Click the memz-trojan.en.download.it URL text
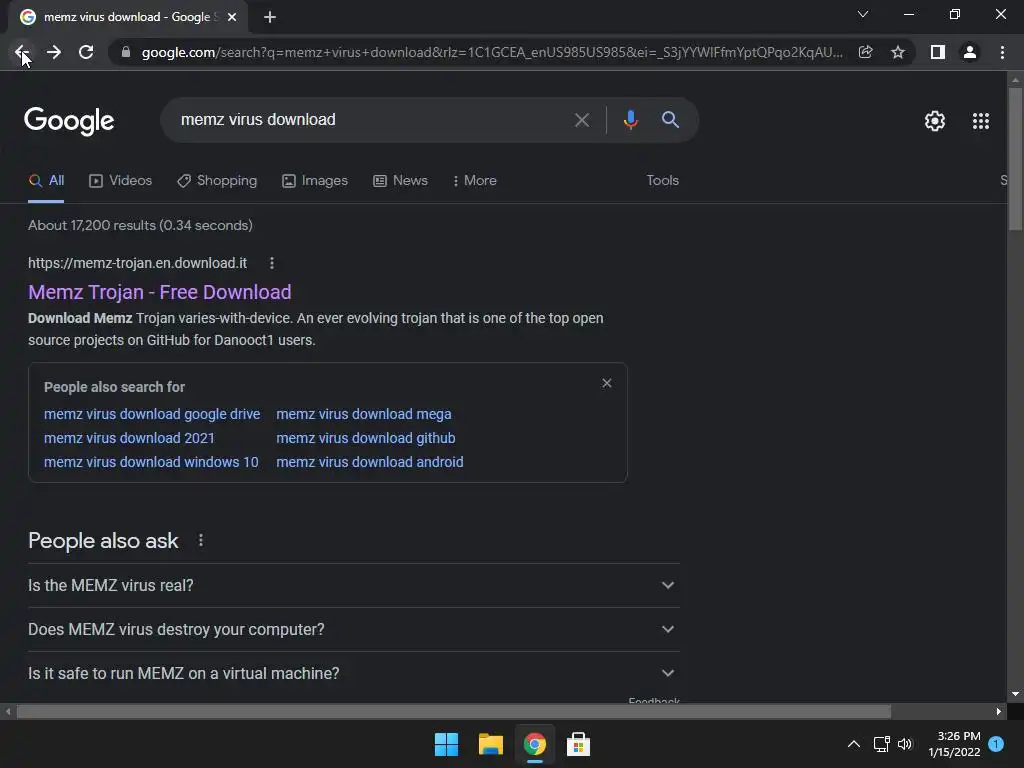Screen dimensions: 1024x768 click(x=137, y=263)
